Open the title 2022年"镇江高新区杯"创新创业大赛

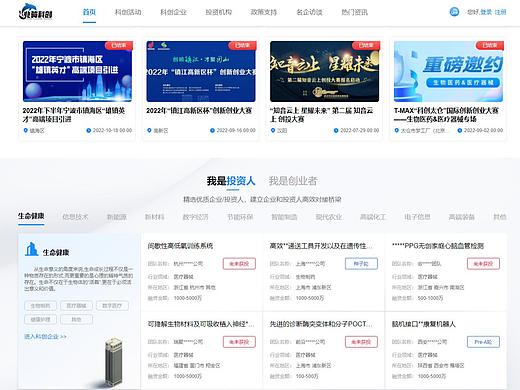pyautogui.click(x=199, y=110)
